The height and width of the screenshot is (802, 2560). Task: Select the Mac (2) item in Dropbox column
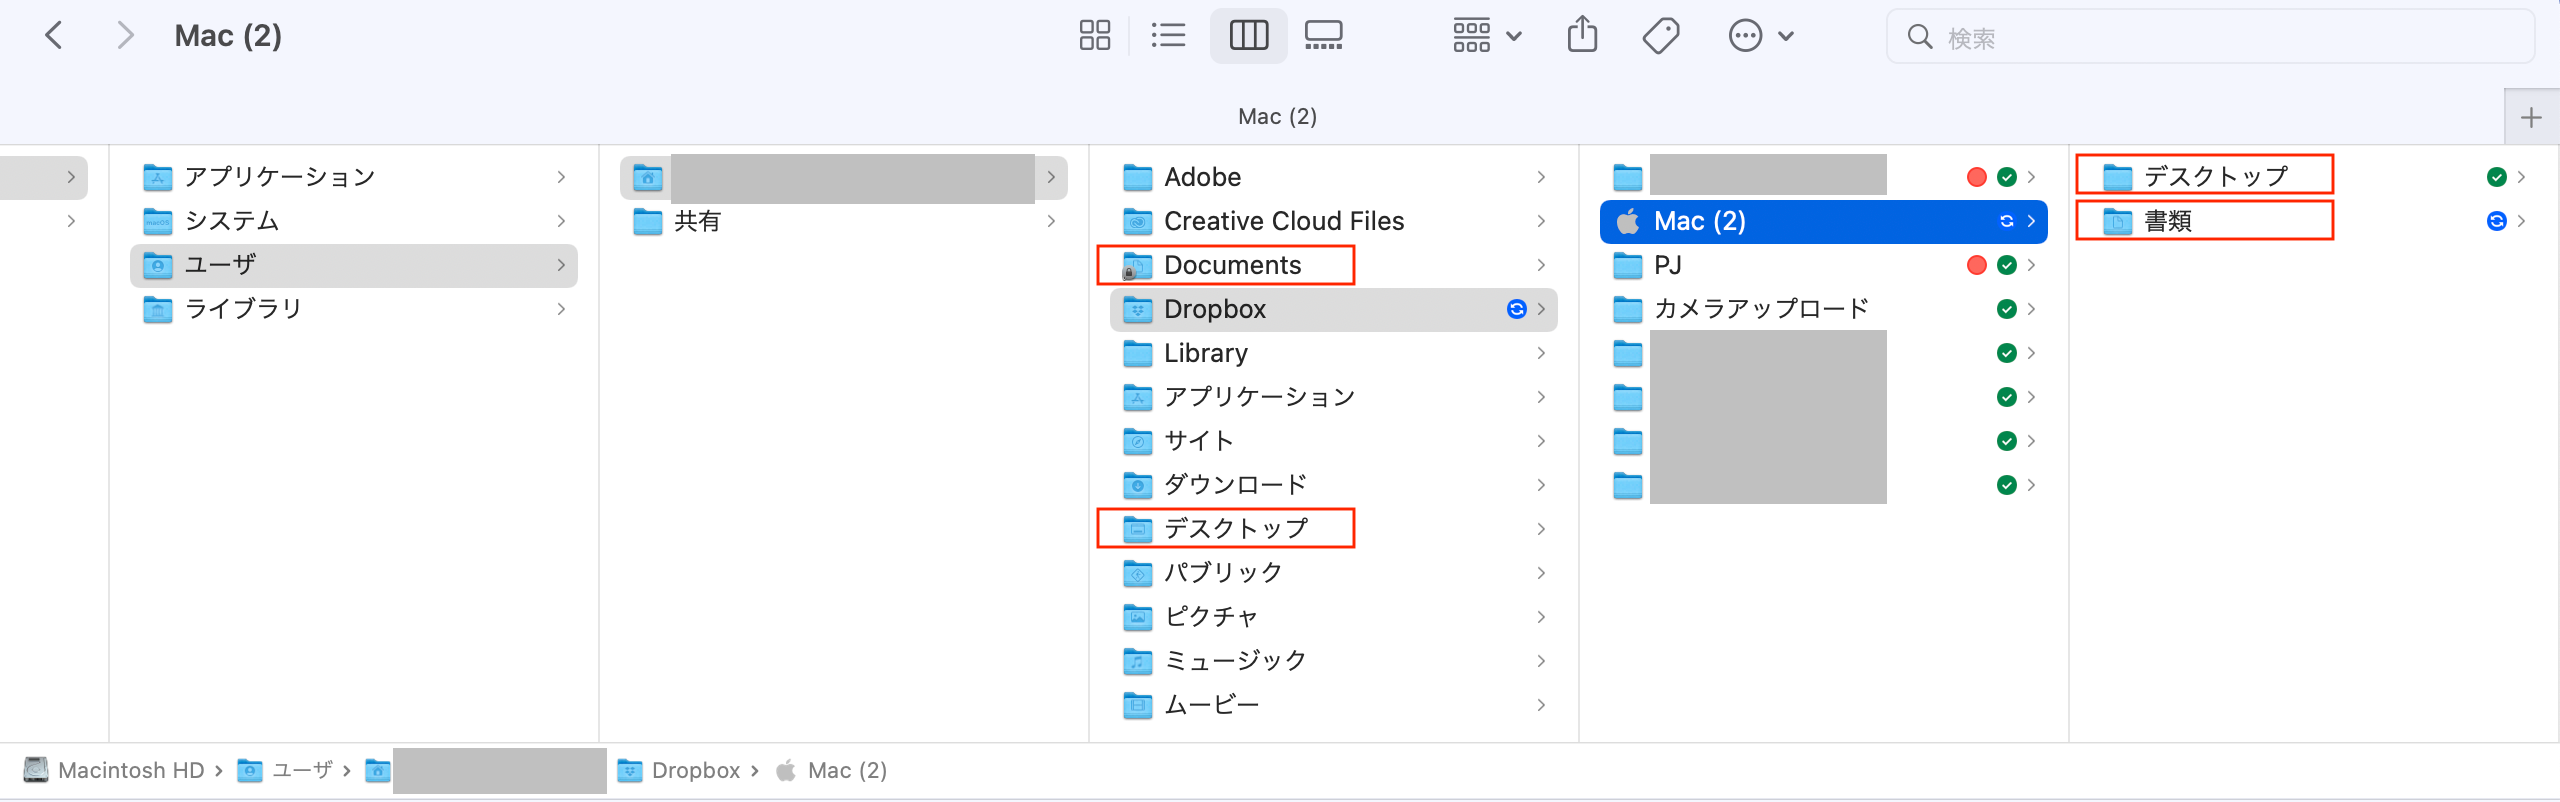pos(1824,221)
